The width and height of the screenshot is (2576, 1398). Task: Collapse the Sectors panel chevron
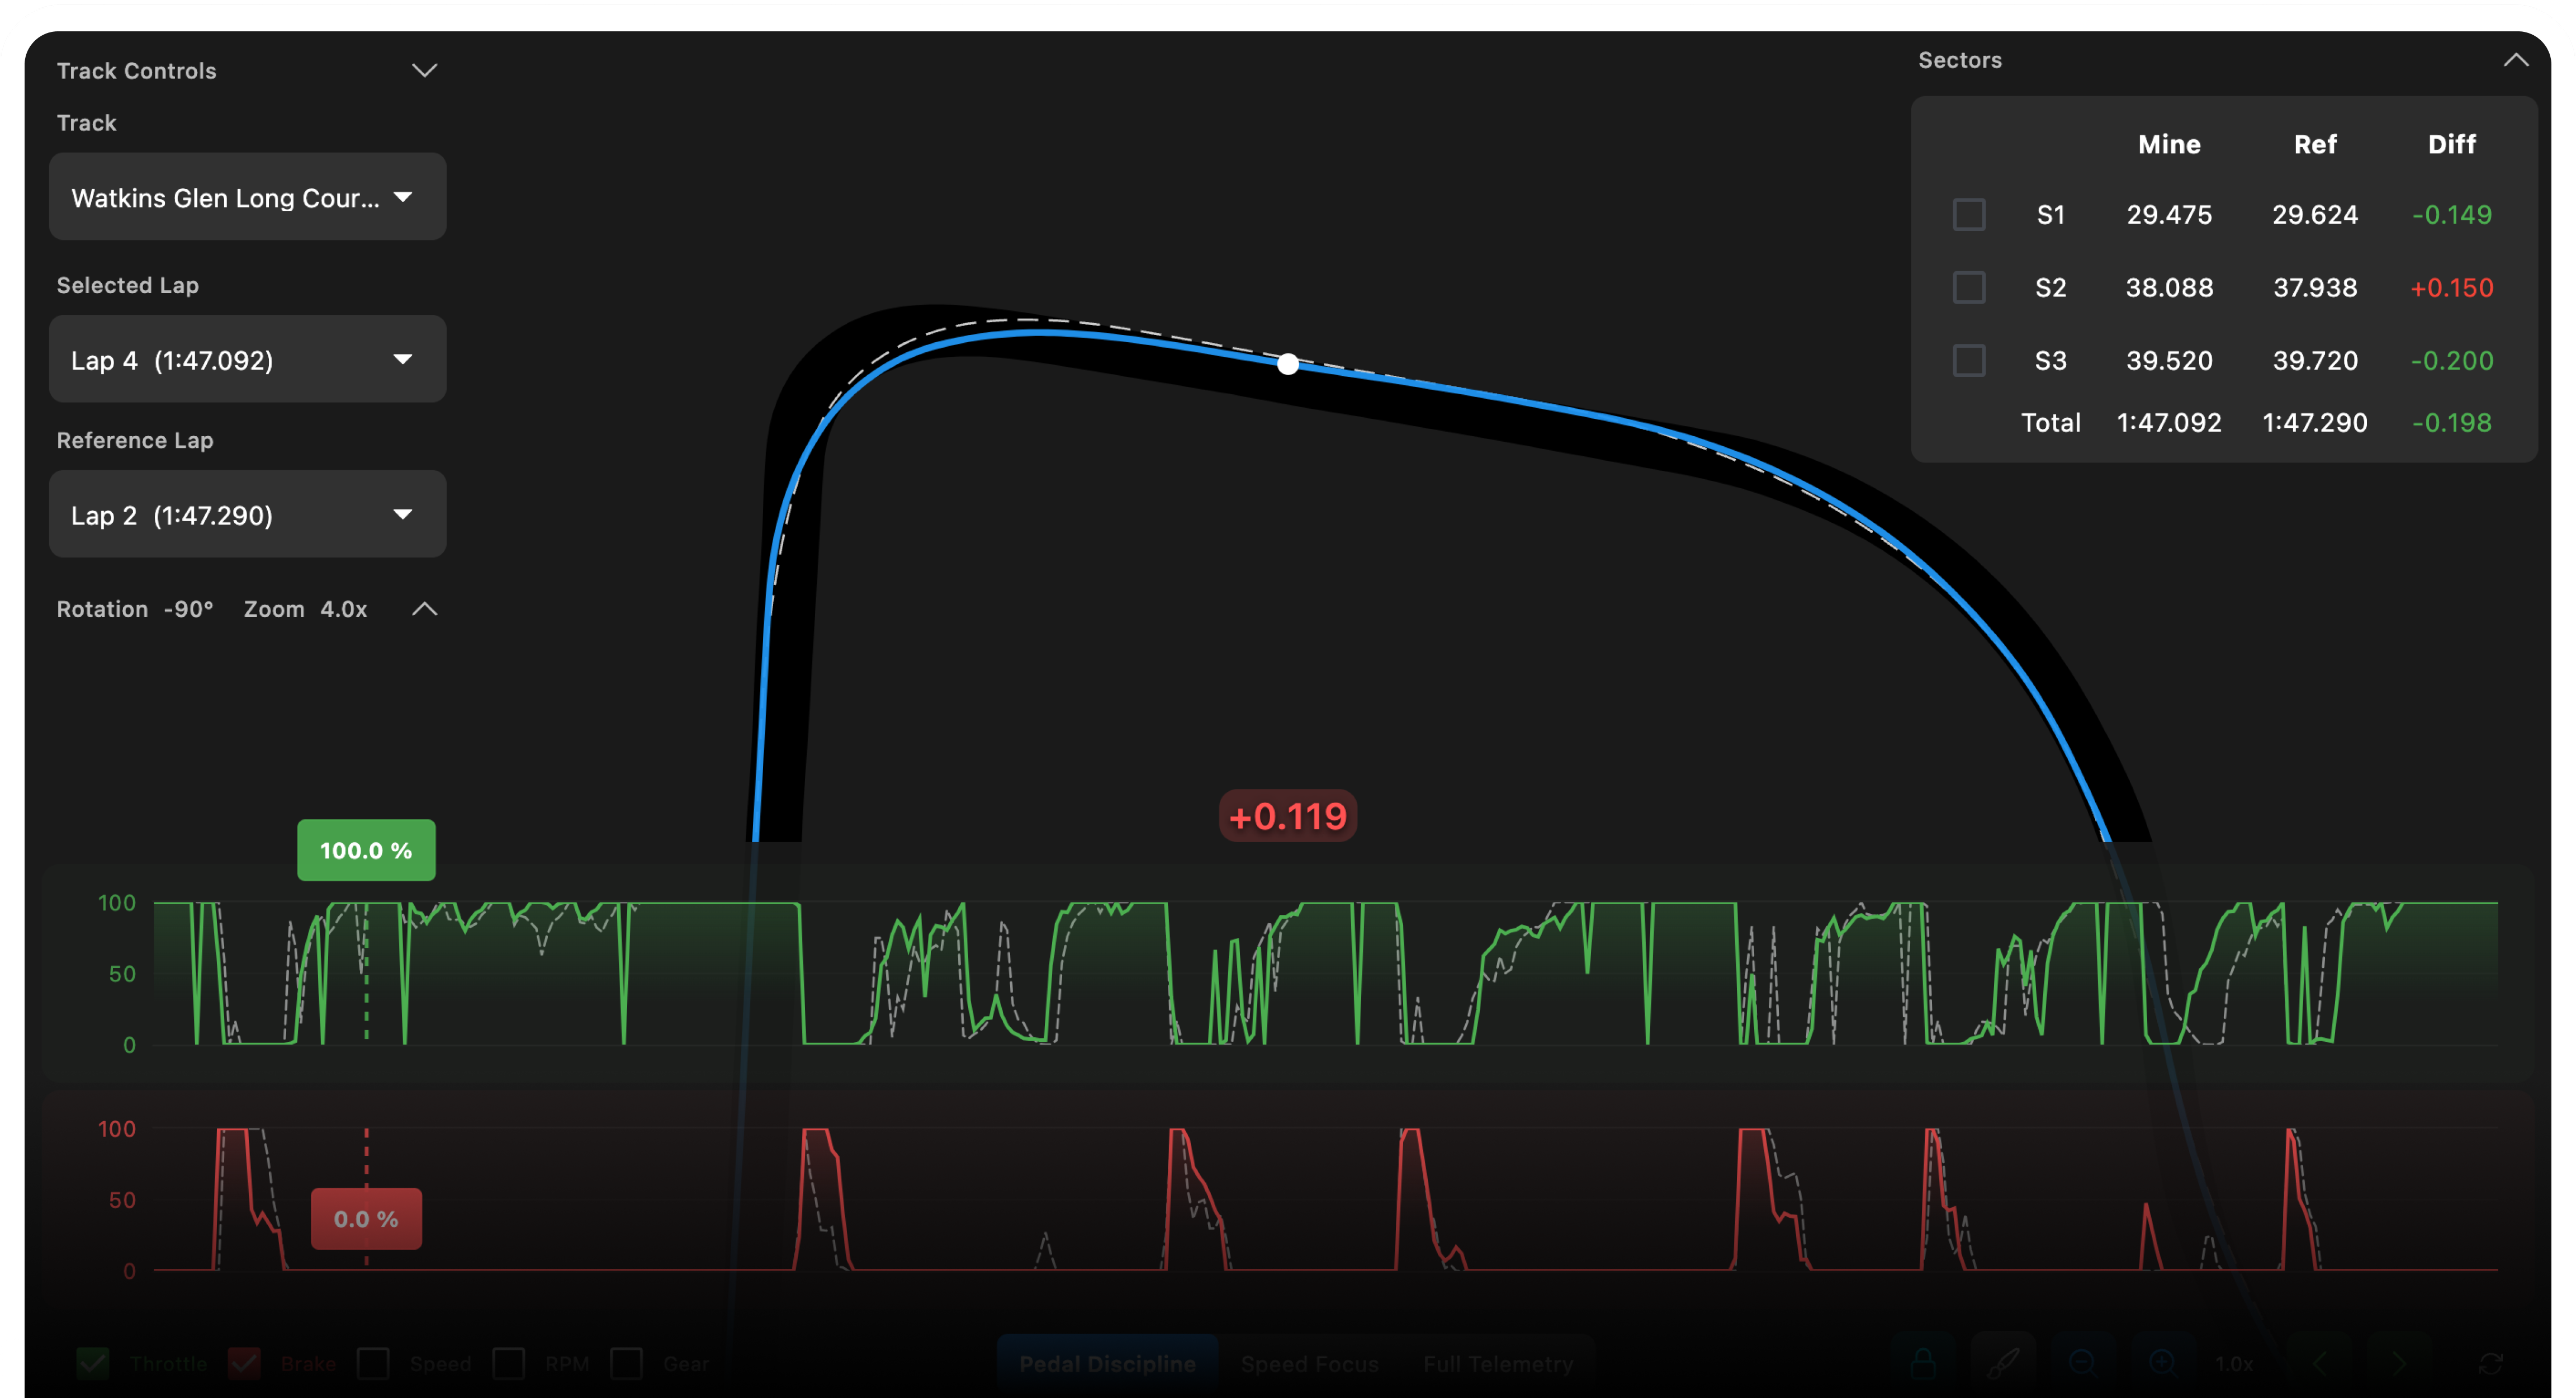(2515, 61)
